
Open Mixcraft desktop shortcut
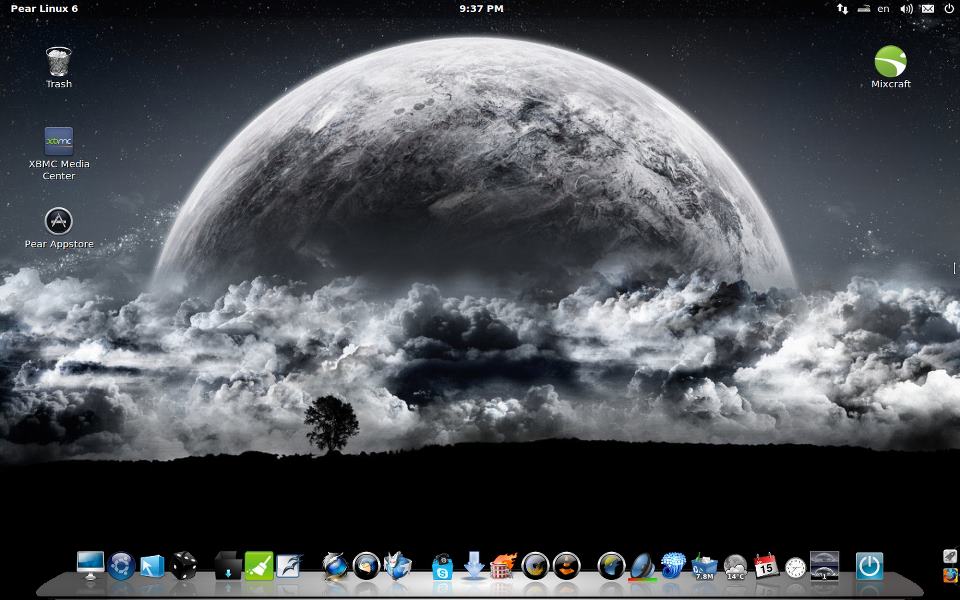[x=890, y=62]
